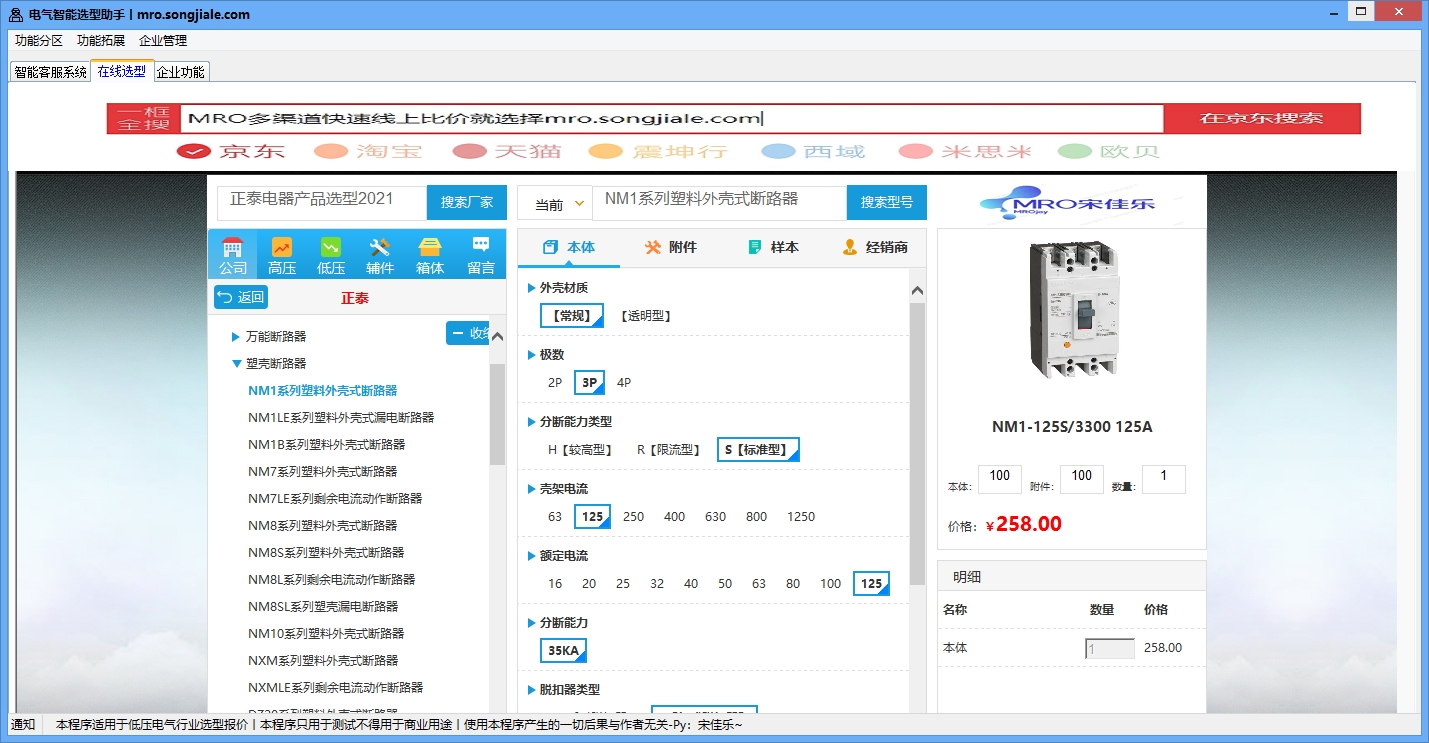
Task: Click the main search text box
Action: coord(672,119)
